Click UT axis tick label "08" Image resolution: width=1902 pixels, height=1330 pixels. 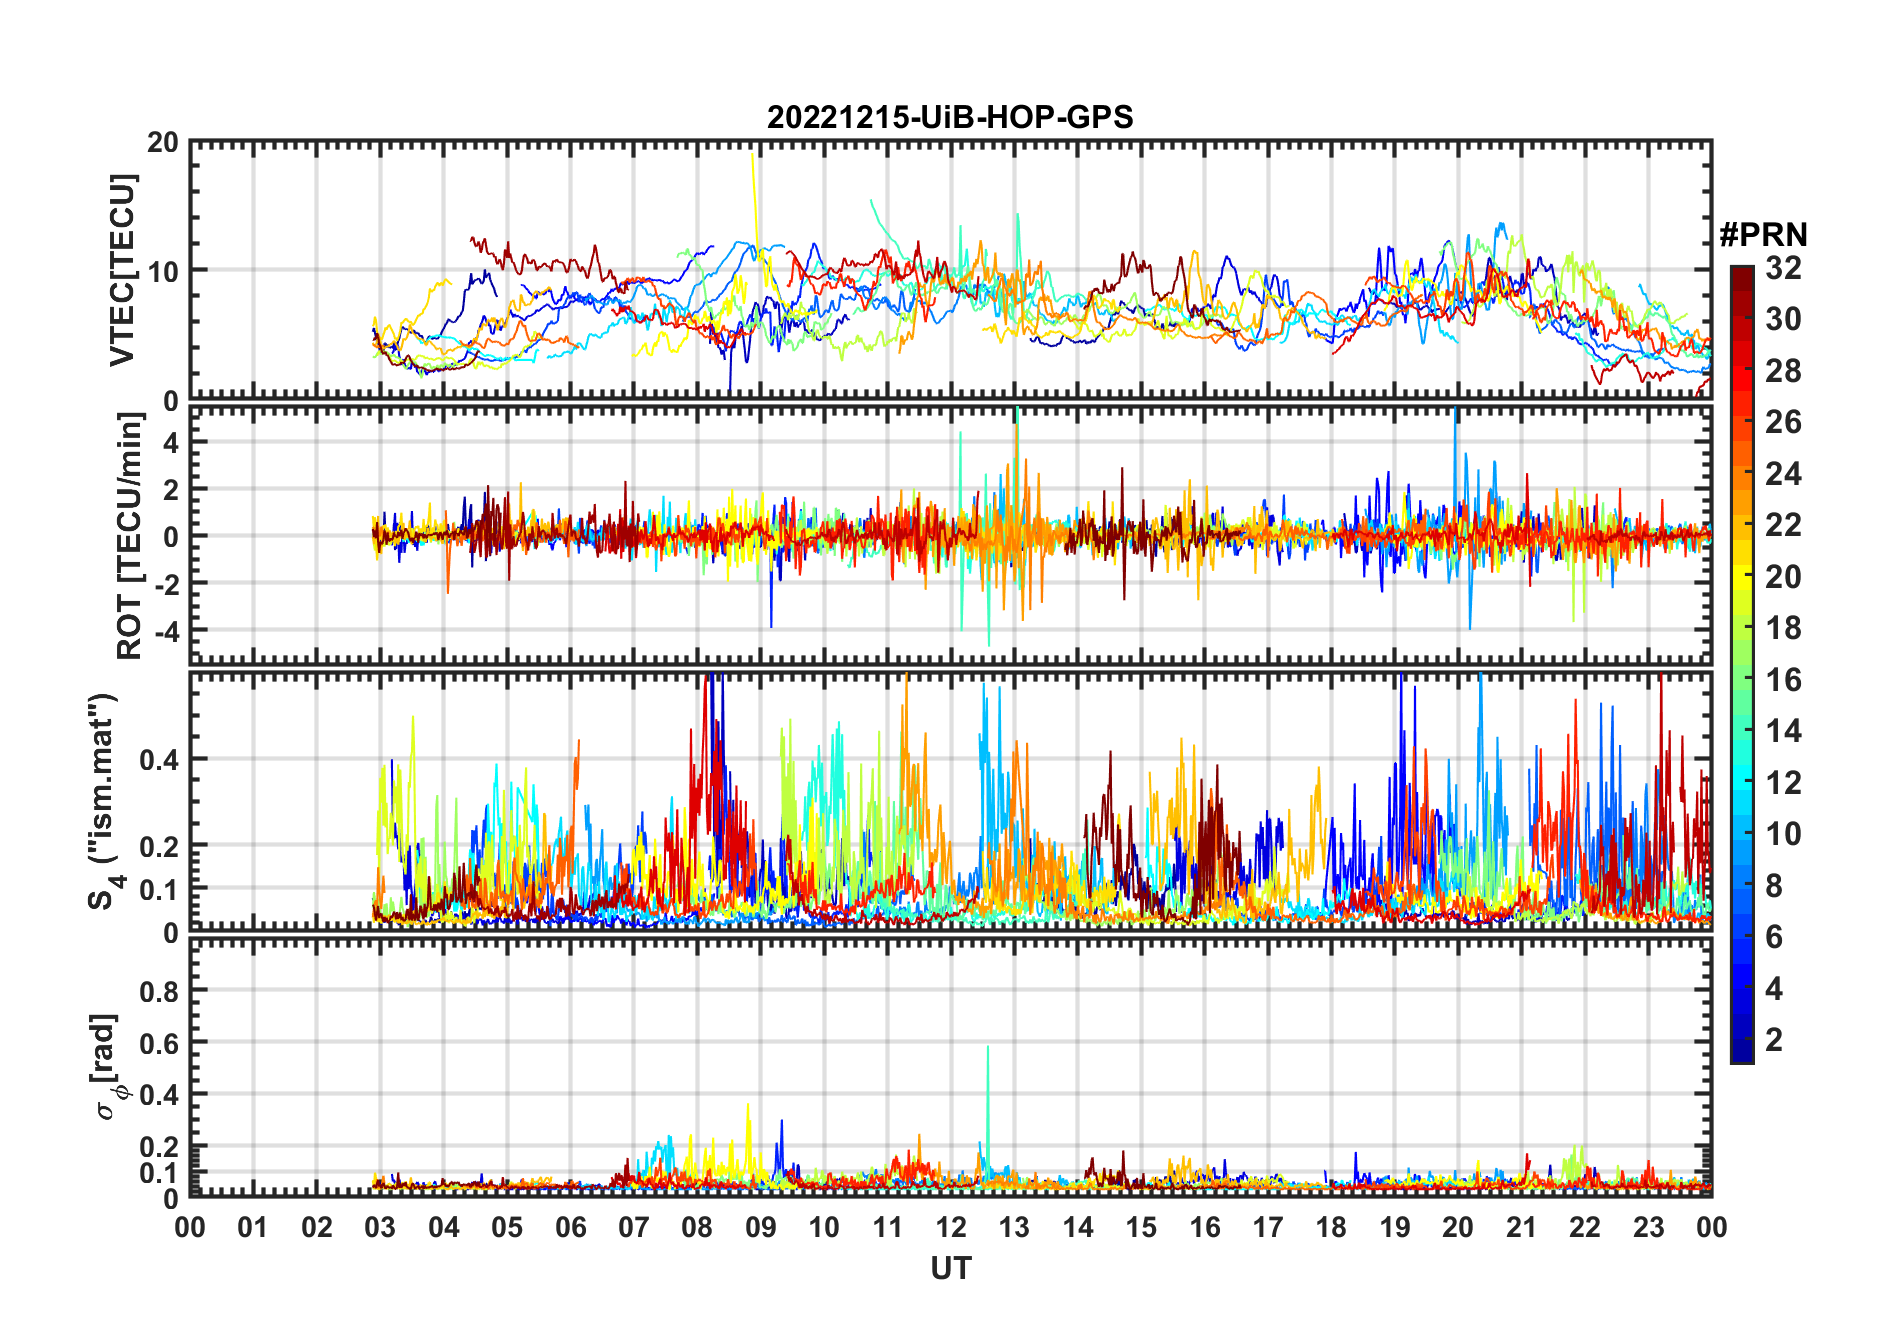[697, 1227]
